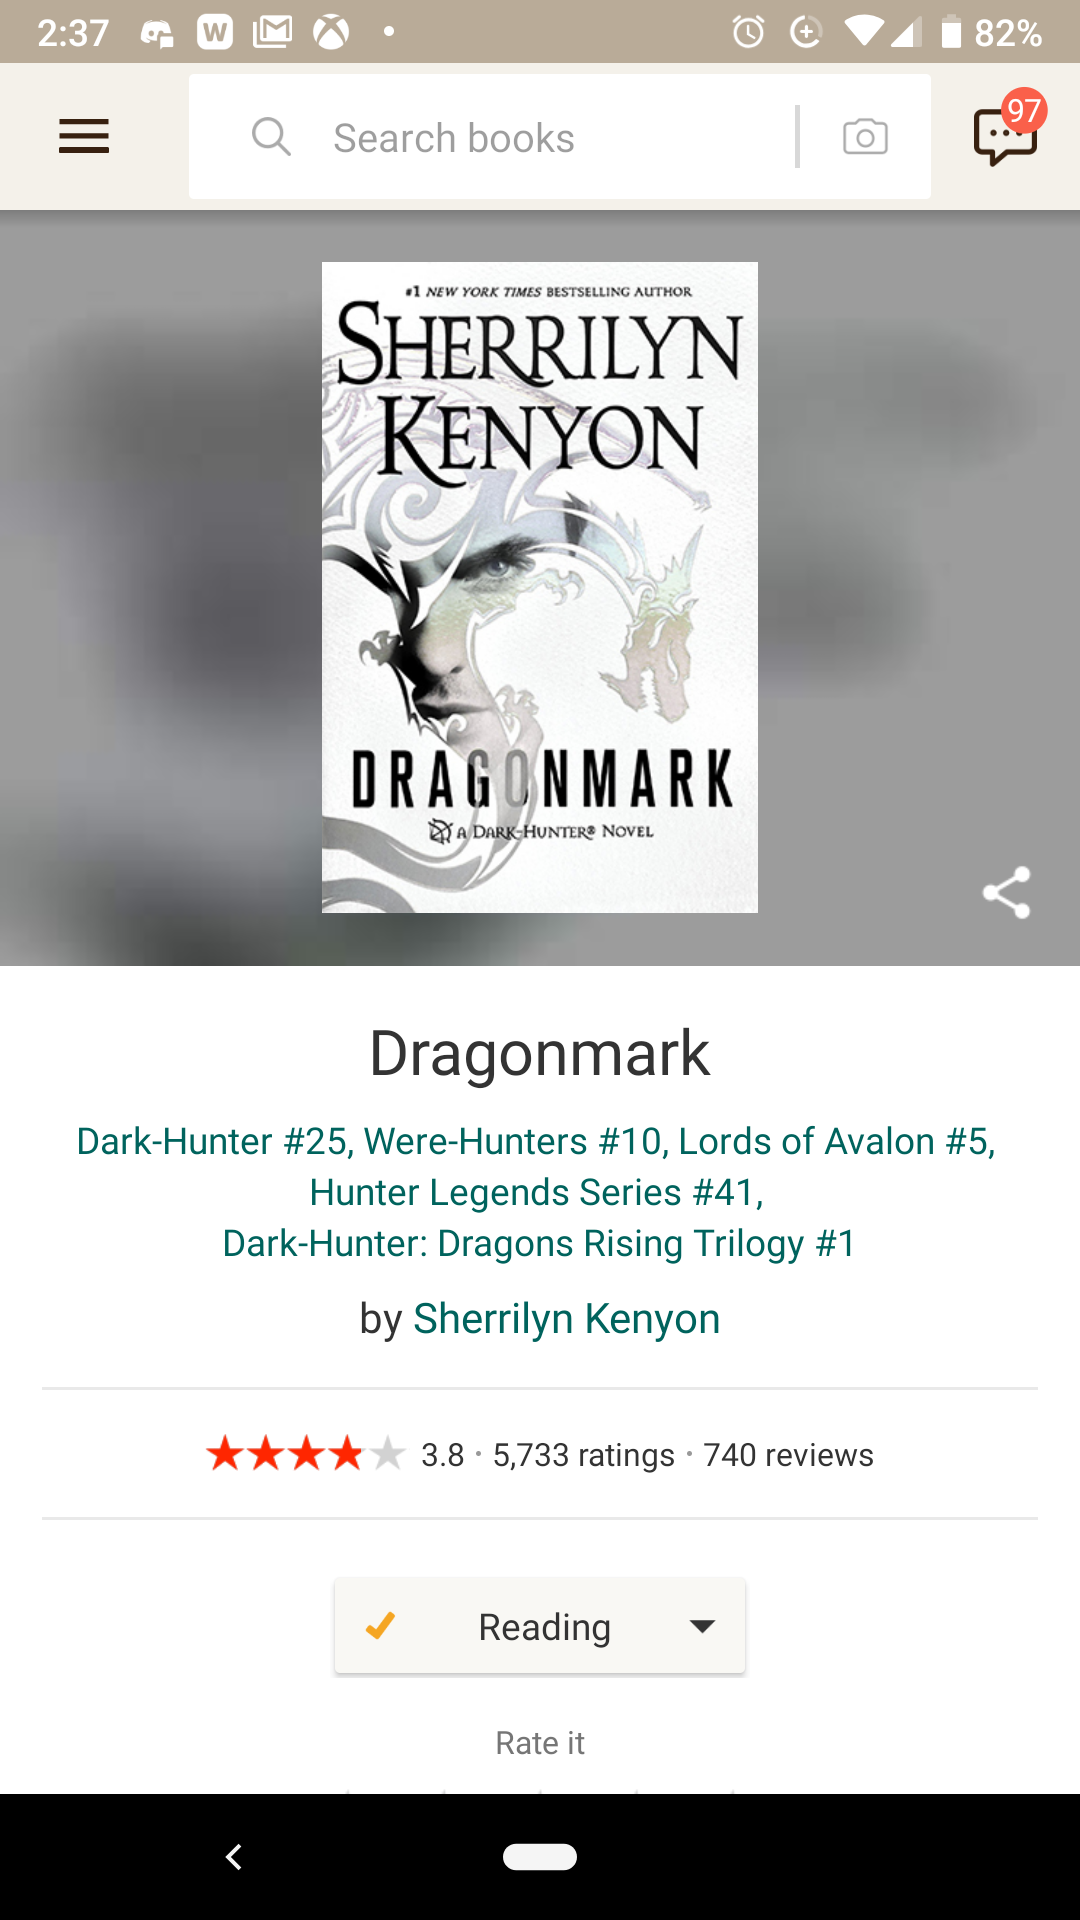Open notifications with 97 badge

pyautogui.click(x=1008, y=131)
